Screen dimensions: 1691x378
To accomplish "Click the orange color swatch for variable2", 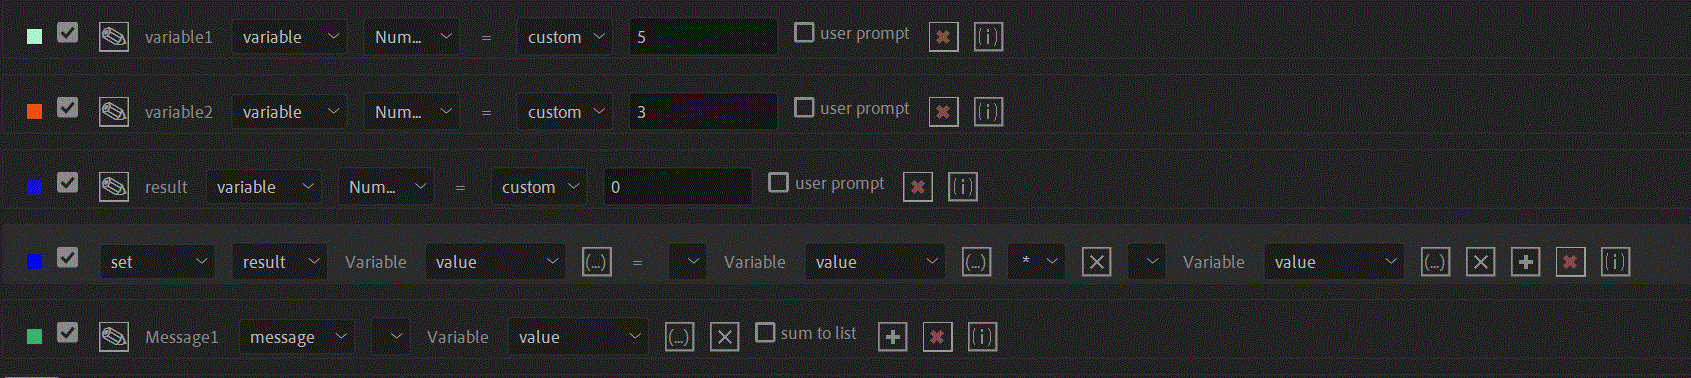I will [35, 112].
